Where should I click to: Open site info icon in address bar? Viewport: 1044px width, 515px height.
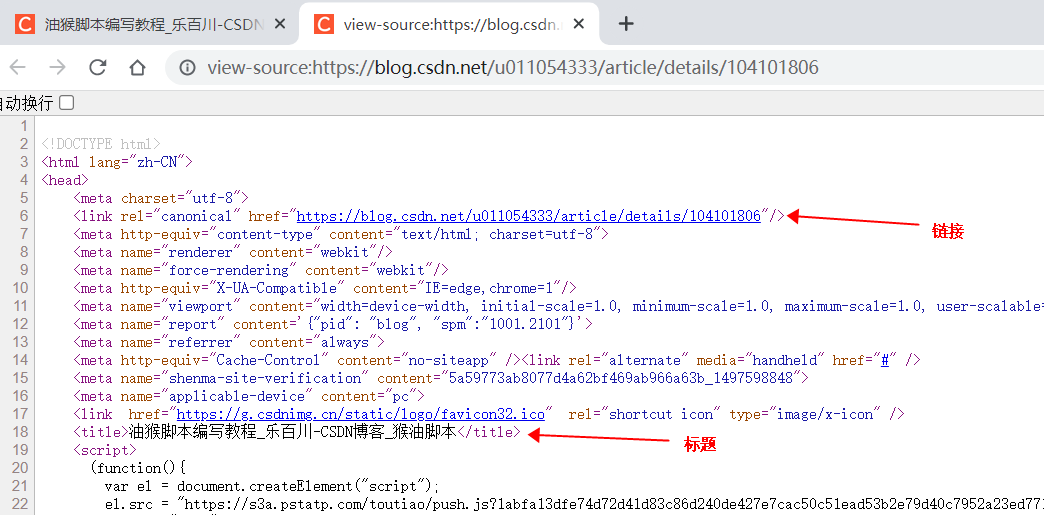click(188, 67)
